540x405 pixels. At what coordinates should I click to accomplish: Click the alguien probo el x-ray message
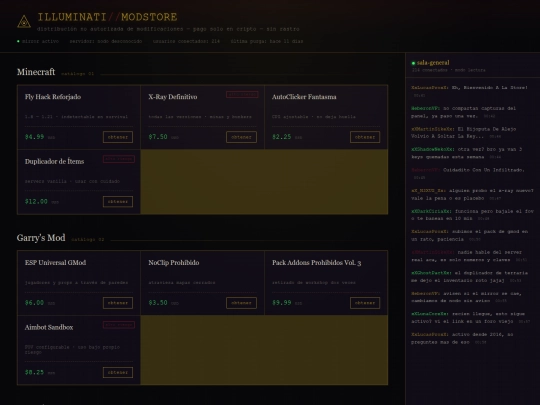[472, 194]
